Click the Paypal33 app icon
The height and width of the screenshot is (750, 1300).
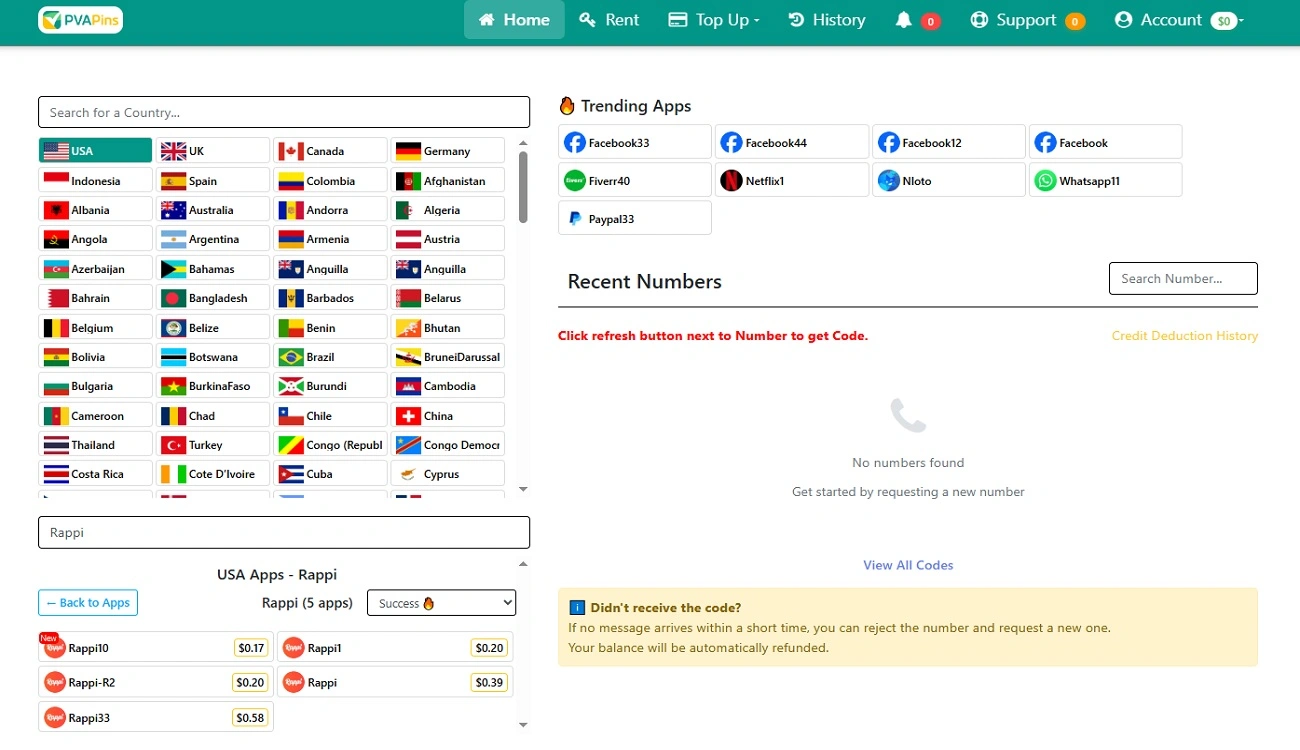click(574, 219)
